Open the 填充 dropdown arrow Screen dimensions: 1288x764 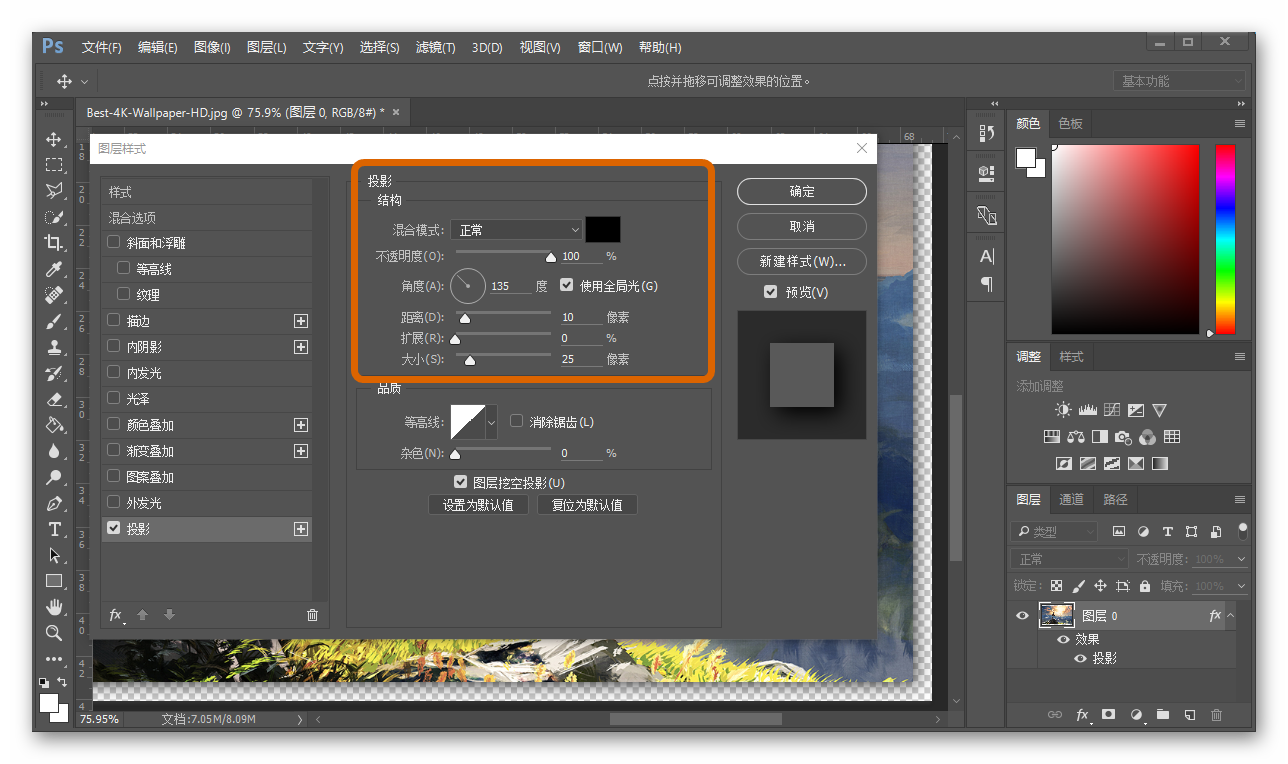pyautogui.click(x=1243, y=586)
